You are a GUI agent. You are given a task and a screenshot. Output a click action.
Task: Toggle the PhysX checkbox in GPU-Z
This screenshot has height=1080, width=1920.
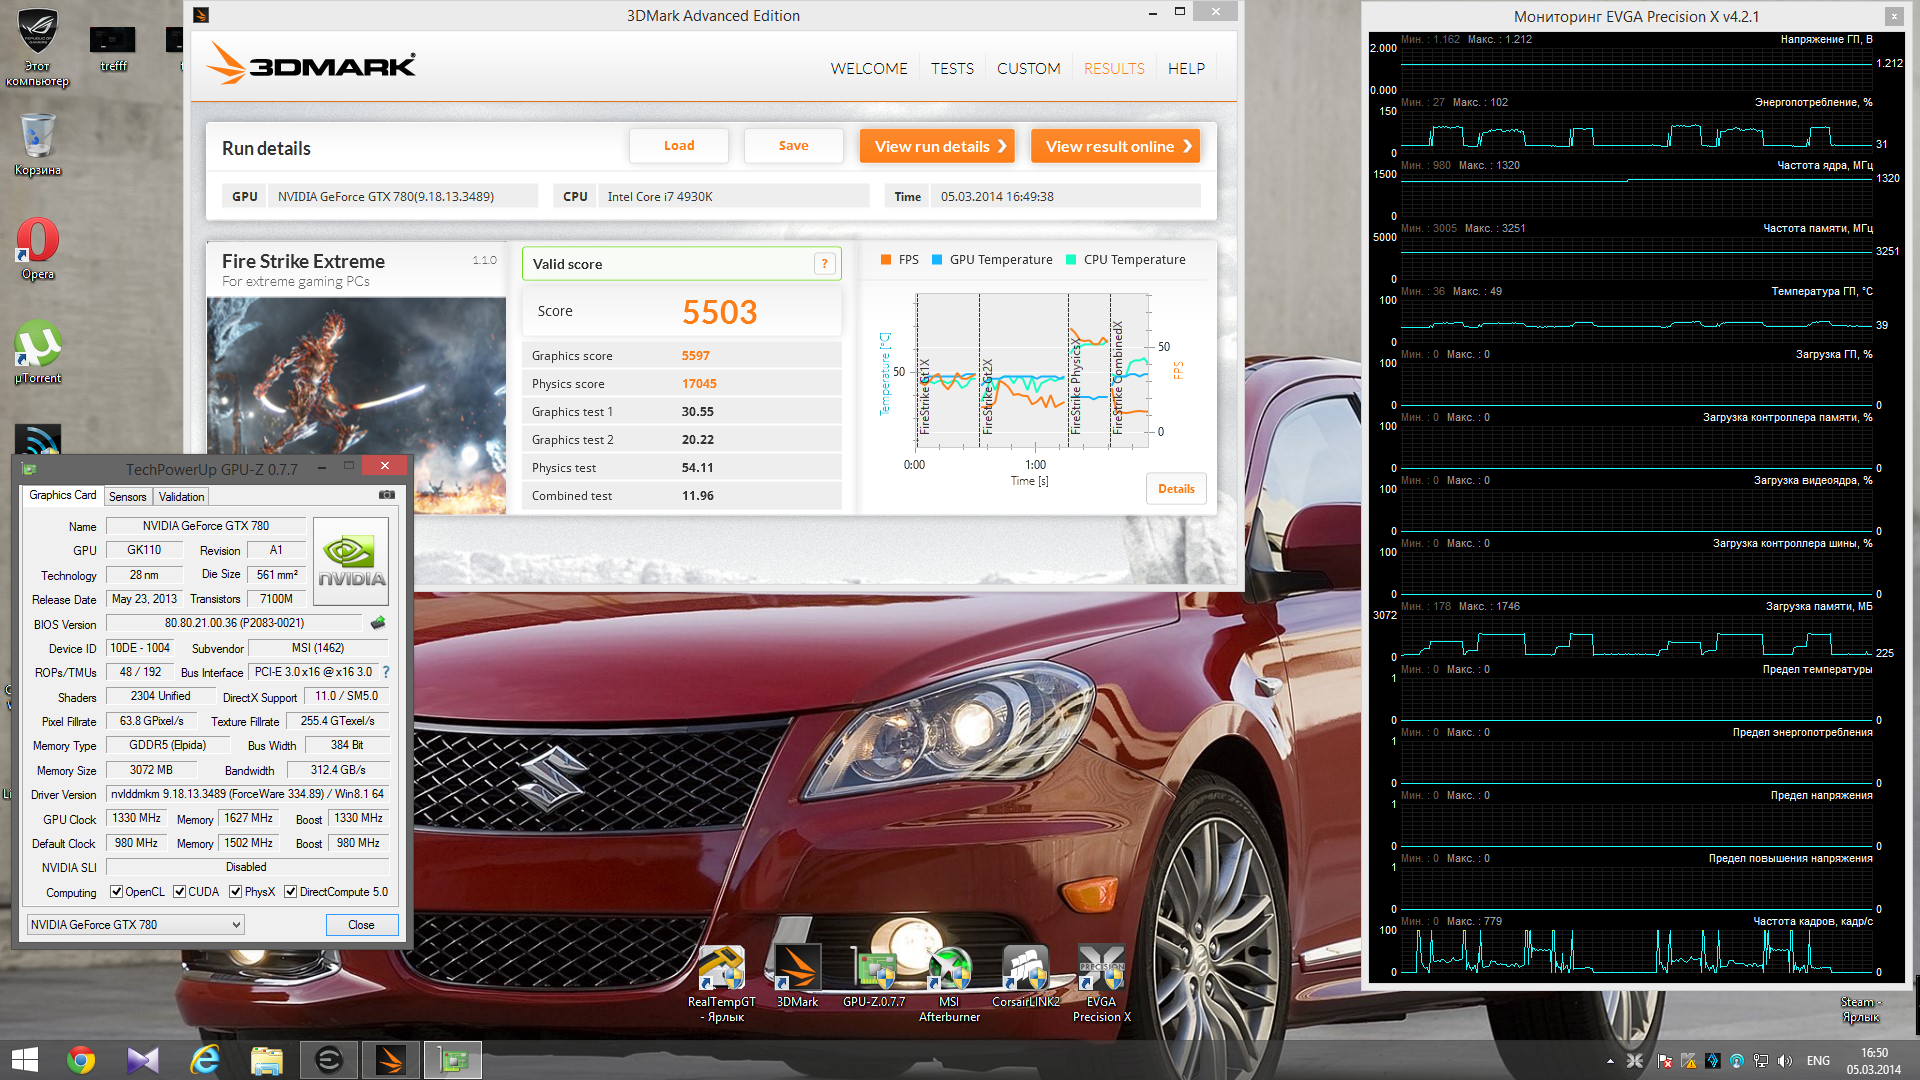(235, 892)
